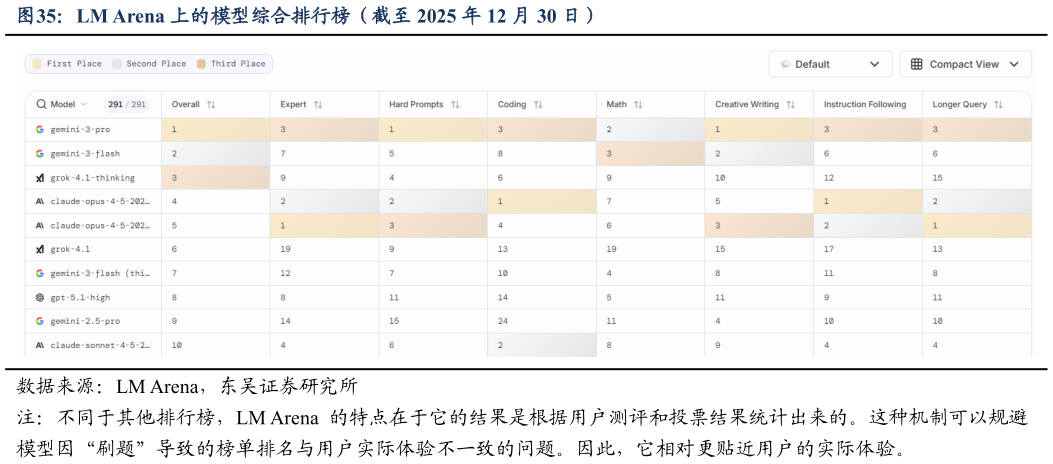Click the Google logo on gemini-3-pro row
Viewport: 1053px width, 464px height.
[x=40, y=130]
